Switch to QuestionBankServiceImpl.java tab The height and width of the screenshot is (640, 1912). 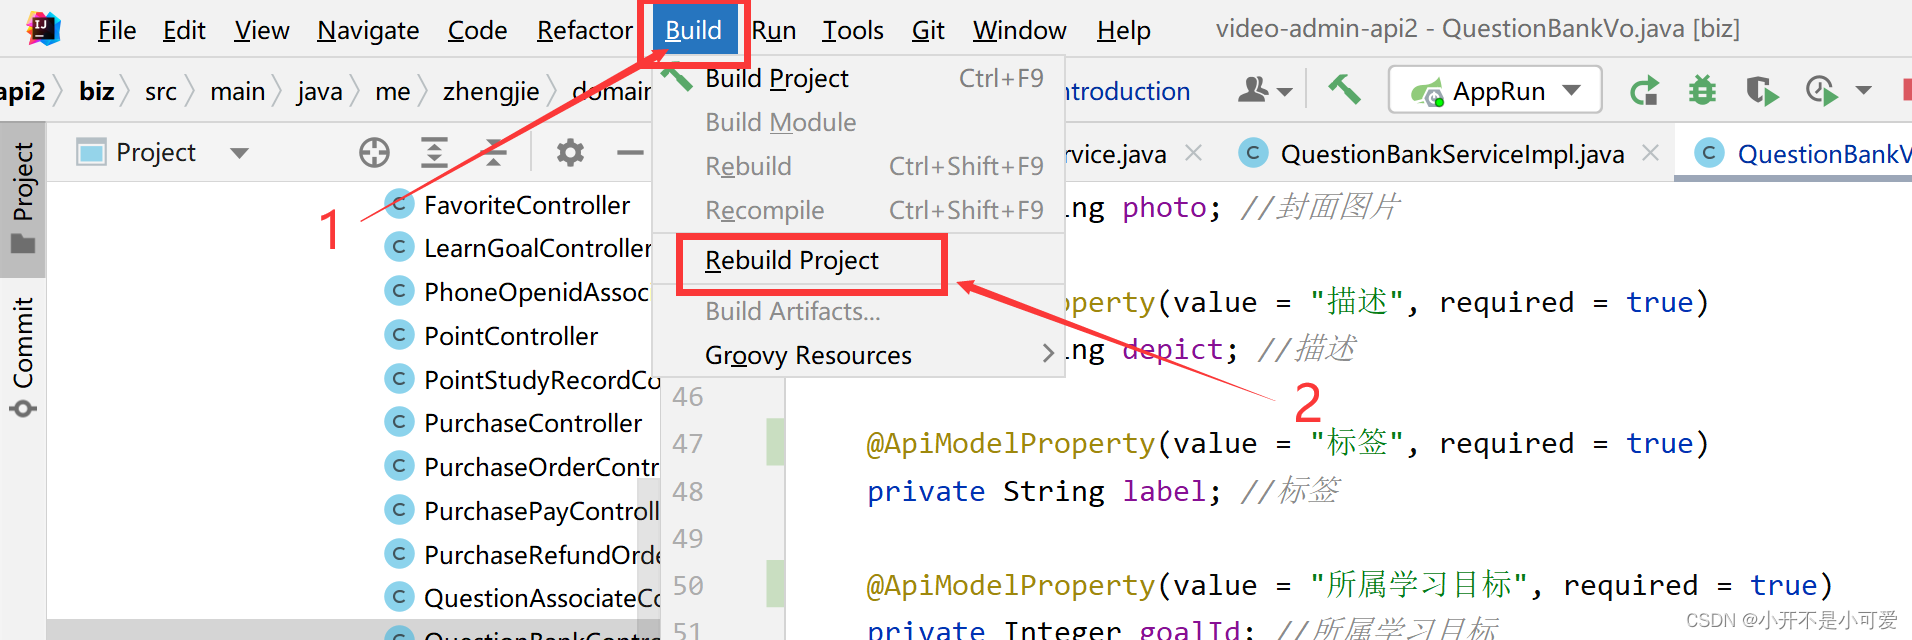coord(1449,152)
